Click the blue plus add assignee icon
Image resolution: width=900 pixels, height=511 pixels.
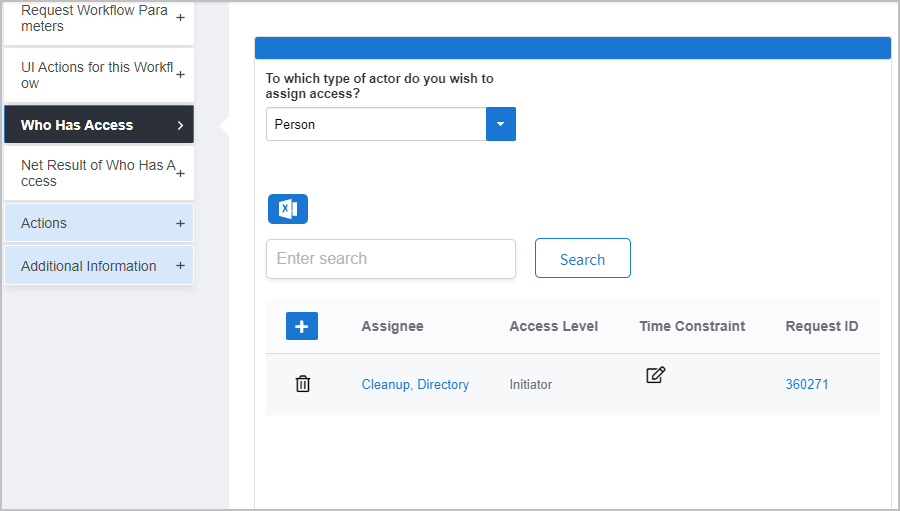tap(302, 326)
